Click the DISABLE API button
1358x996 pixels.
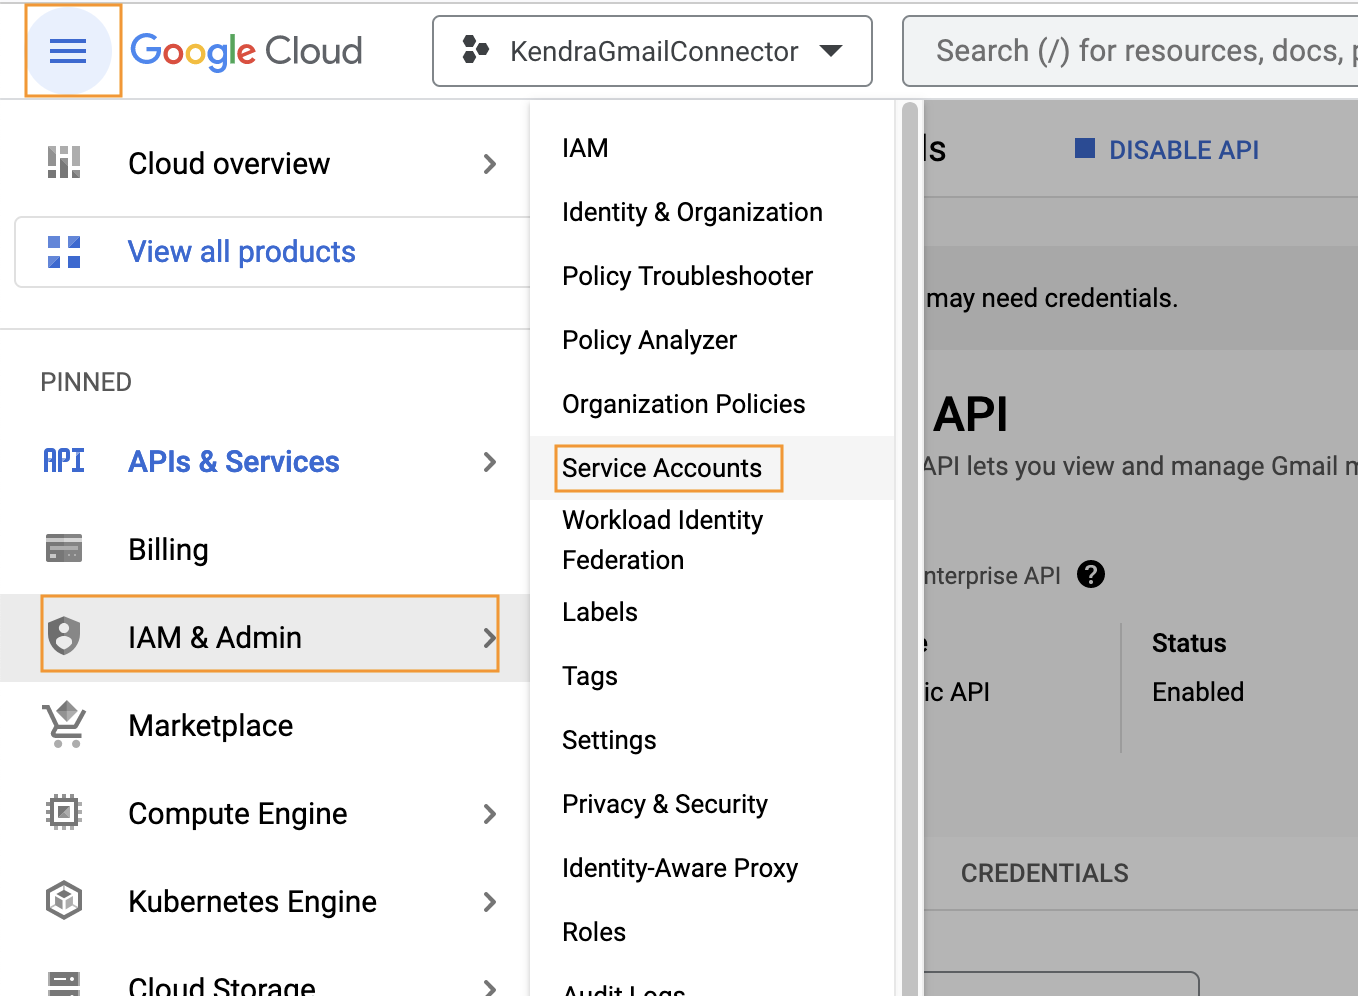point(1167,149)
